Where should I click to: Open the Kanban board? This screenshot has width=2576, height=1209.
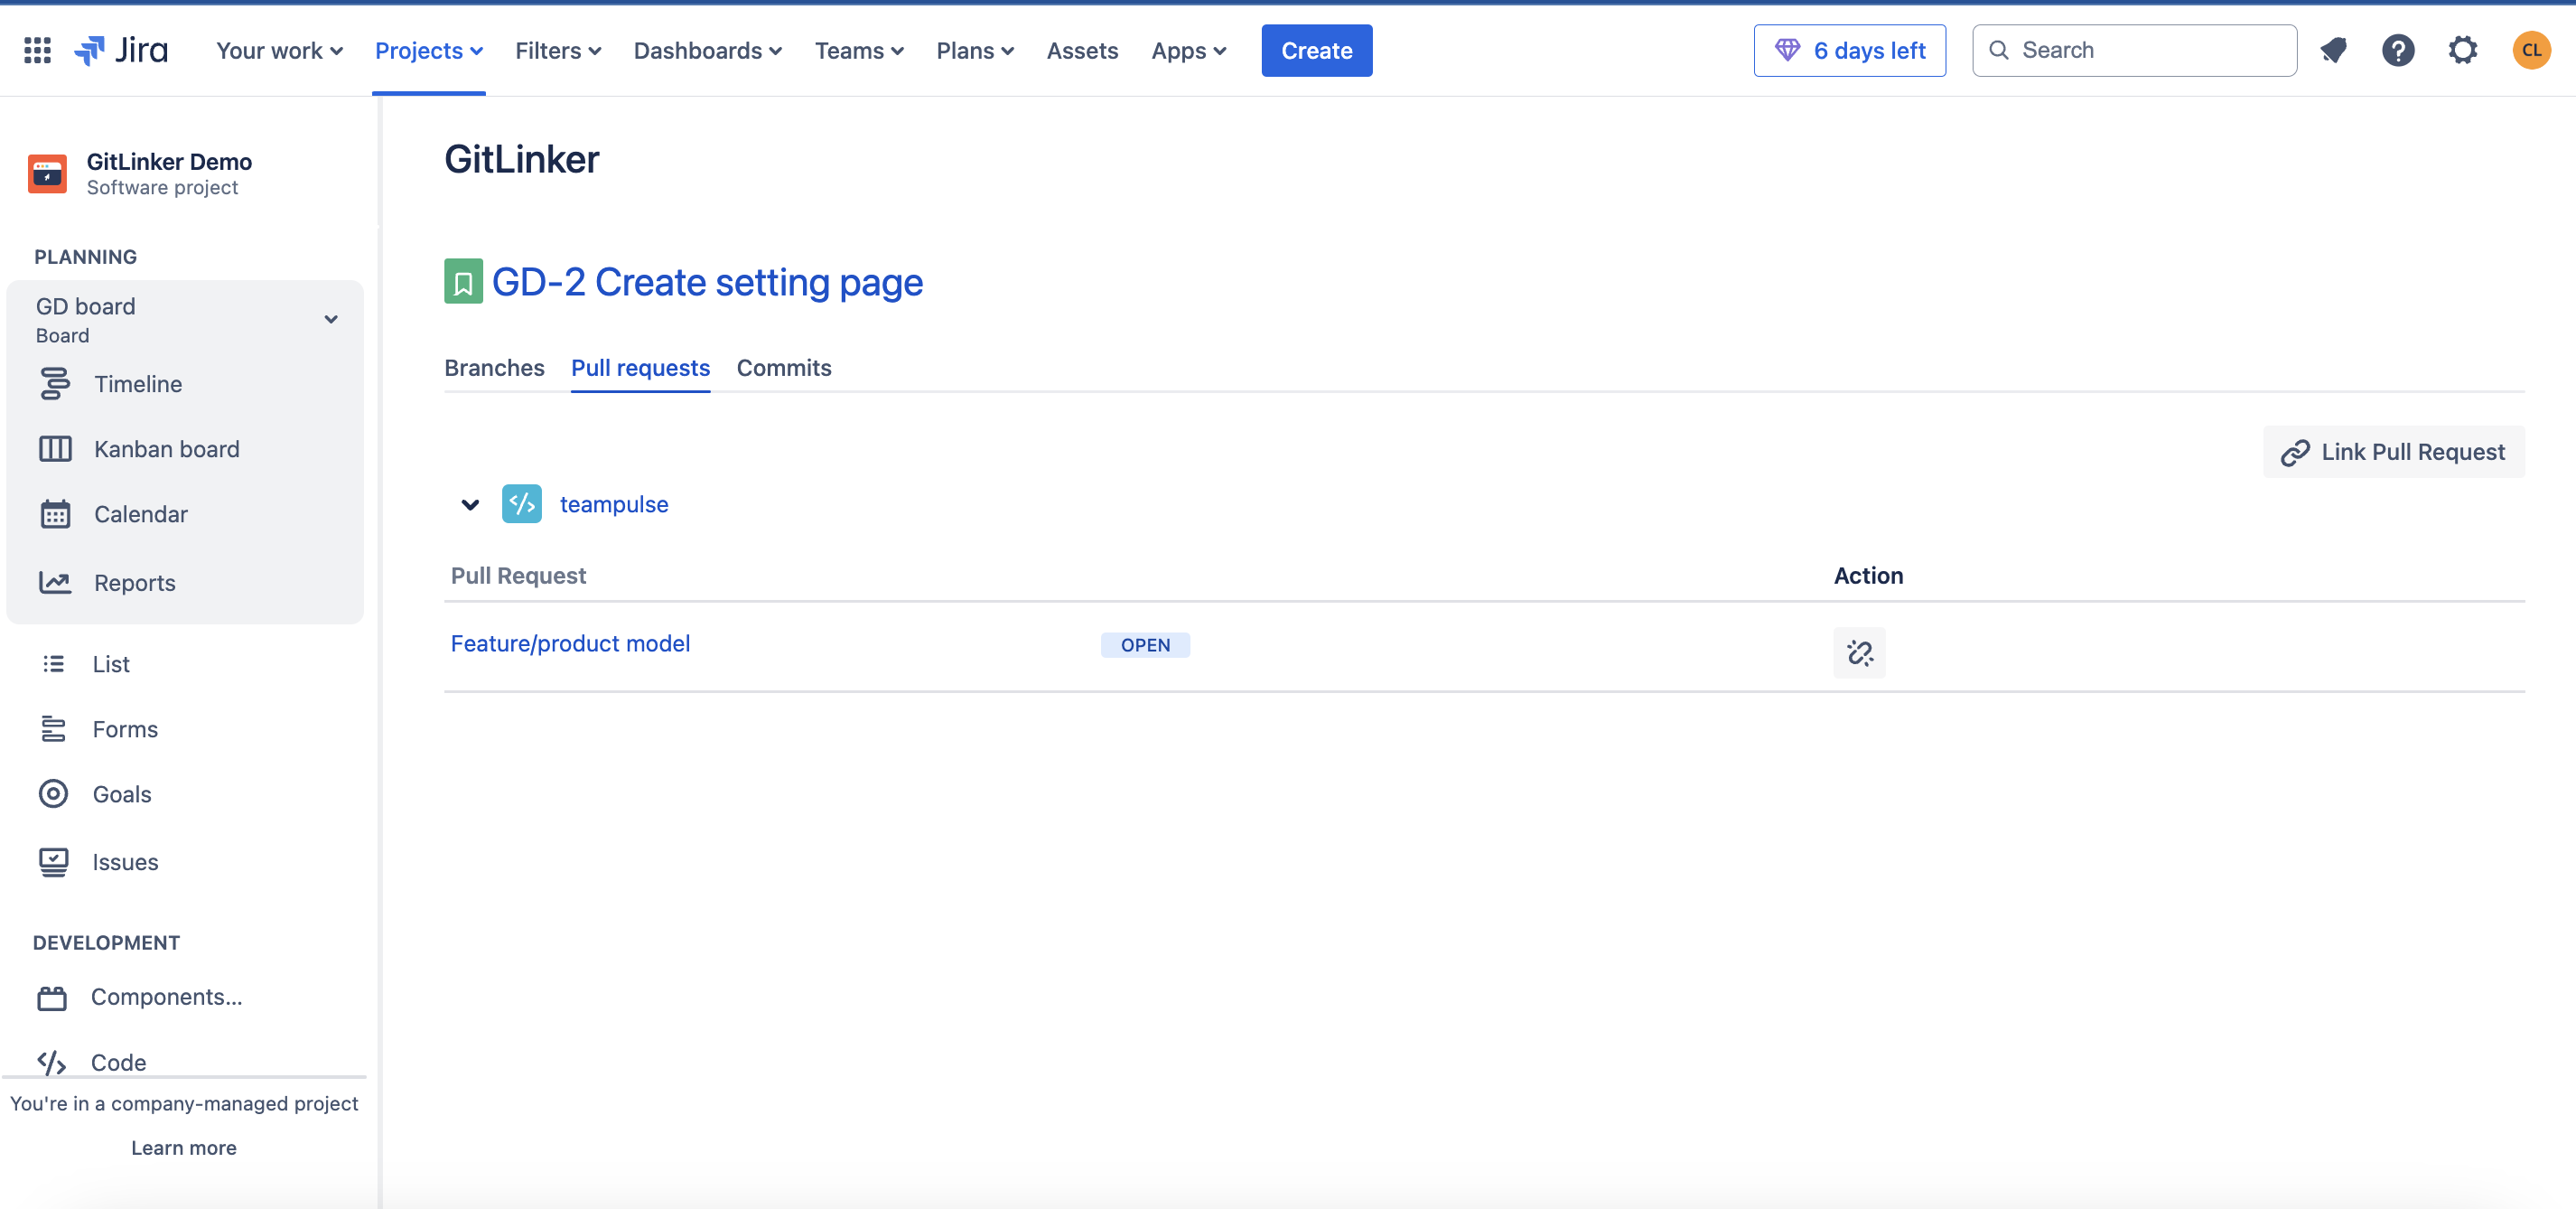pyautogui.click(x=166, y=448)
